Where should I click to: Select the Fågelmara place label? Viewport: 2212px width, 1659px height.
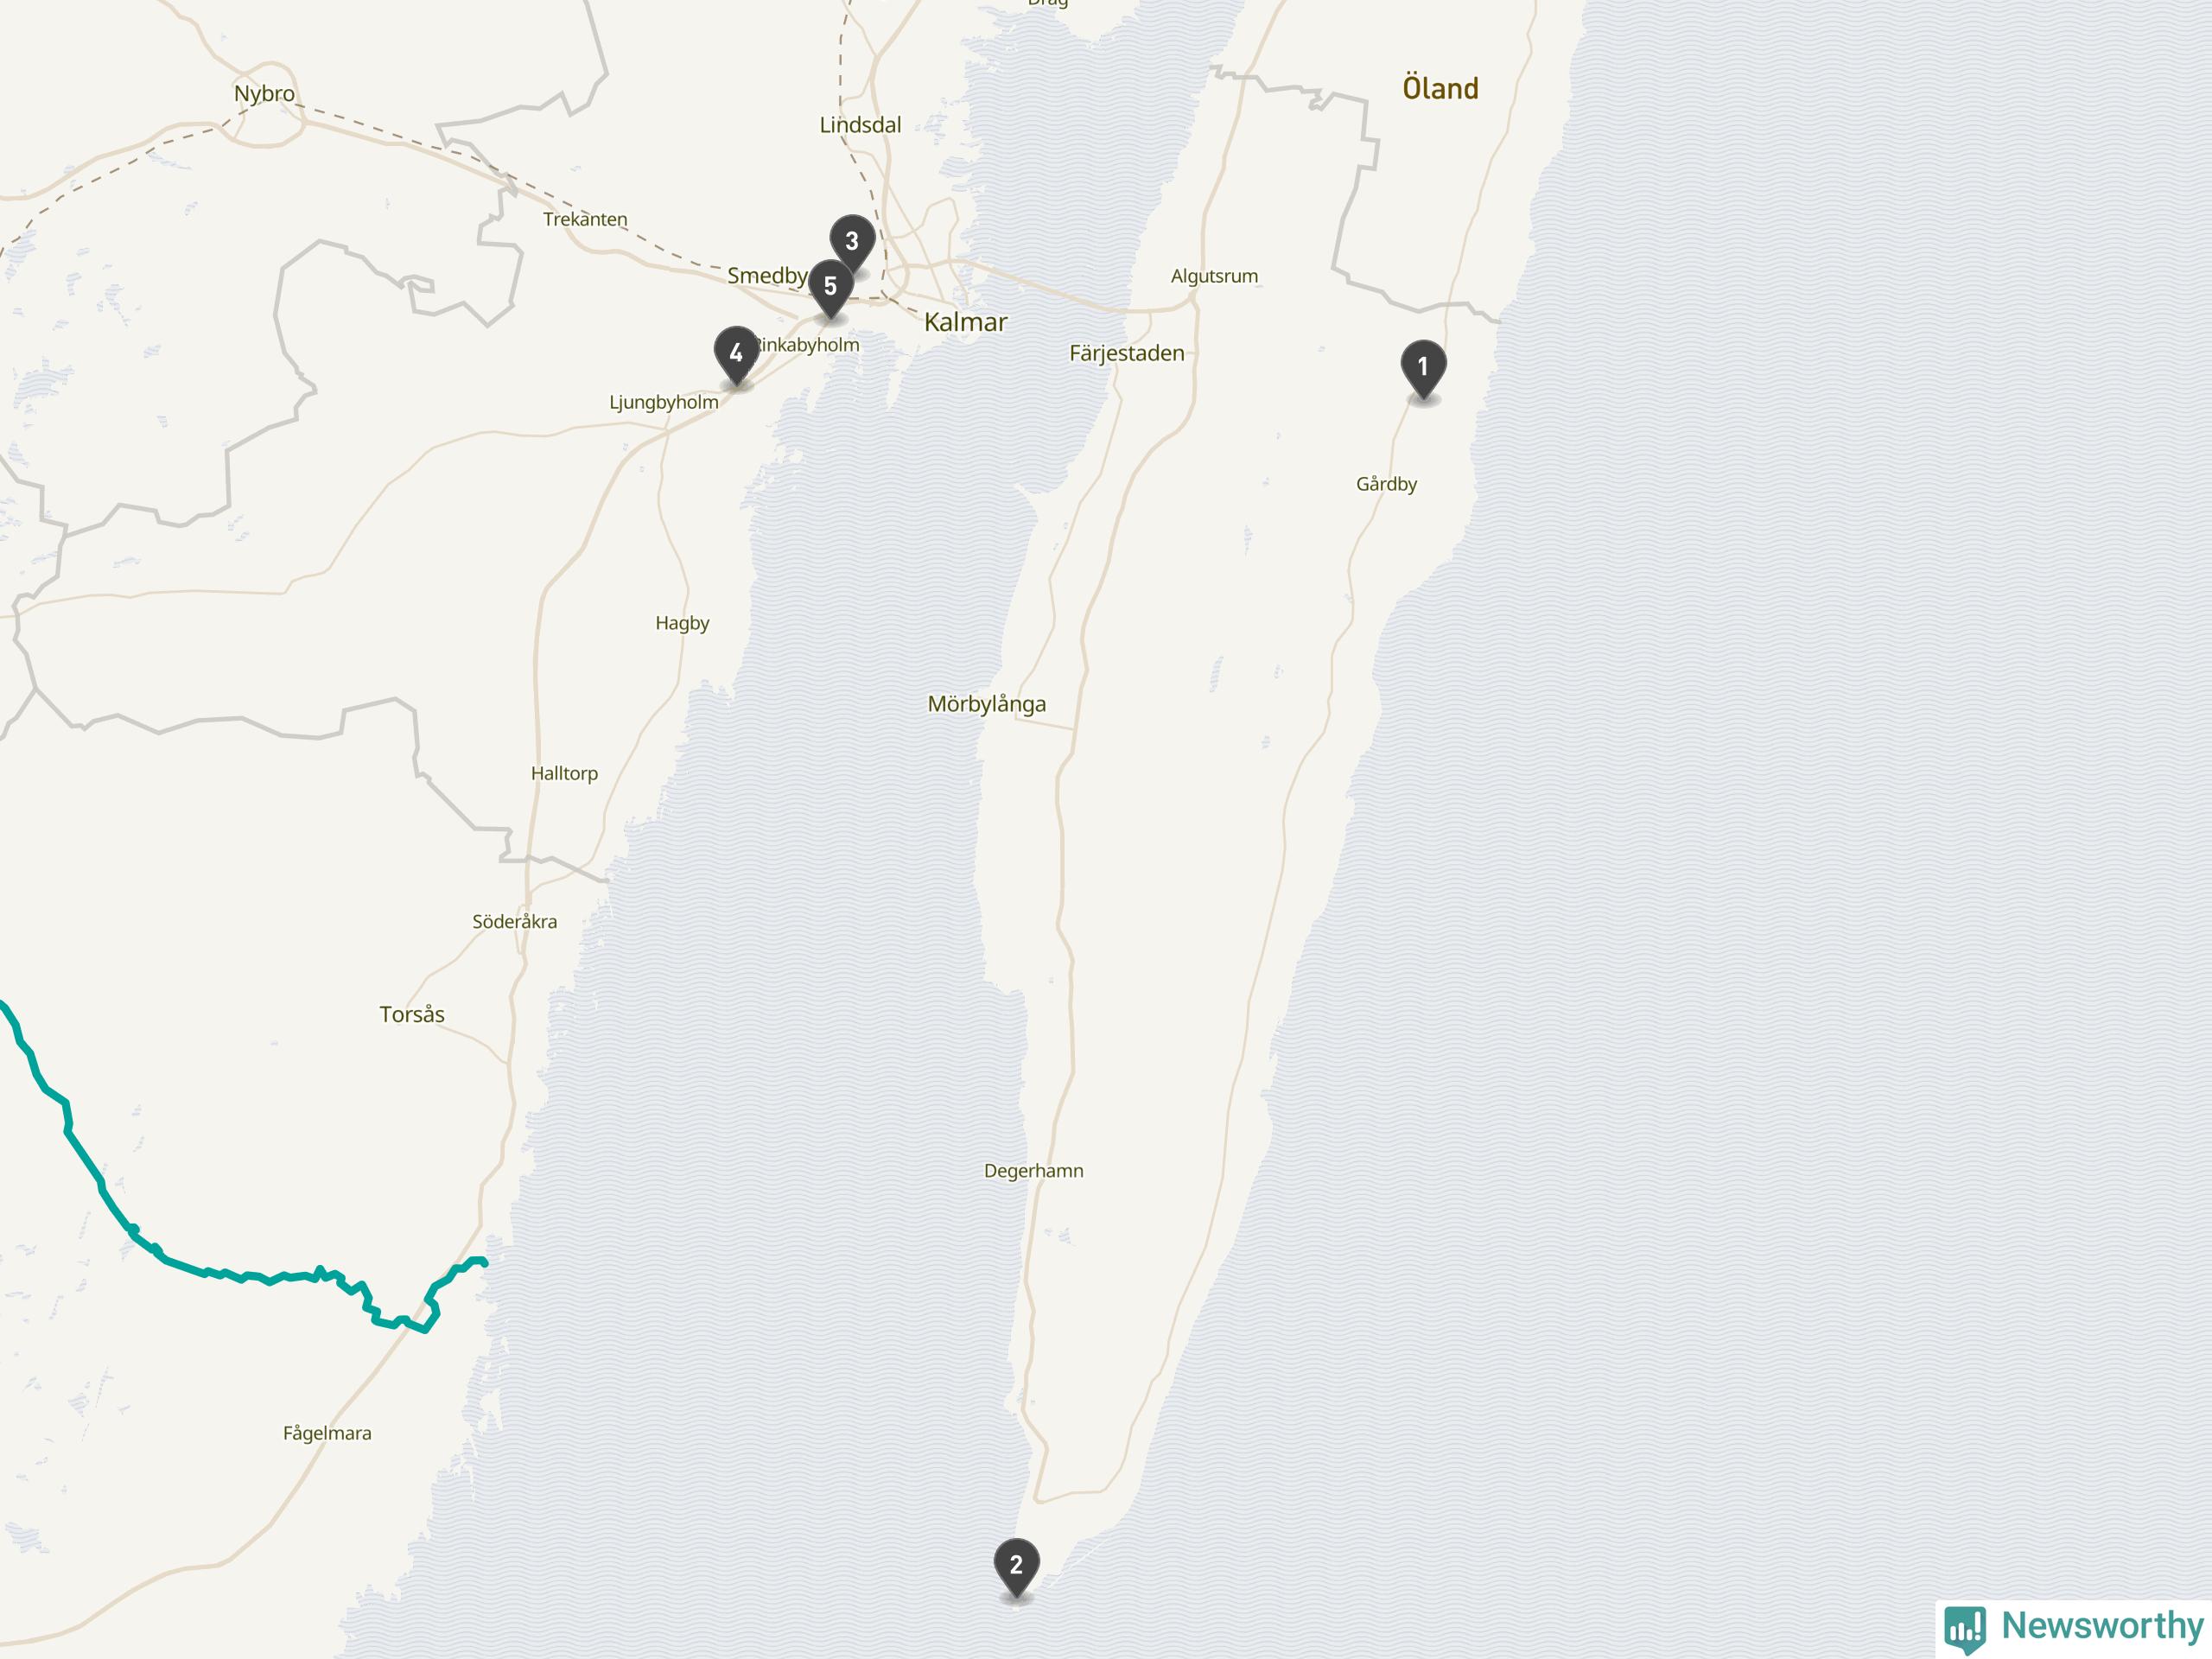[x=327, y=1433]
